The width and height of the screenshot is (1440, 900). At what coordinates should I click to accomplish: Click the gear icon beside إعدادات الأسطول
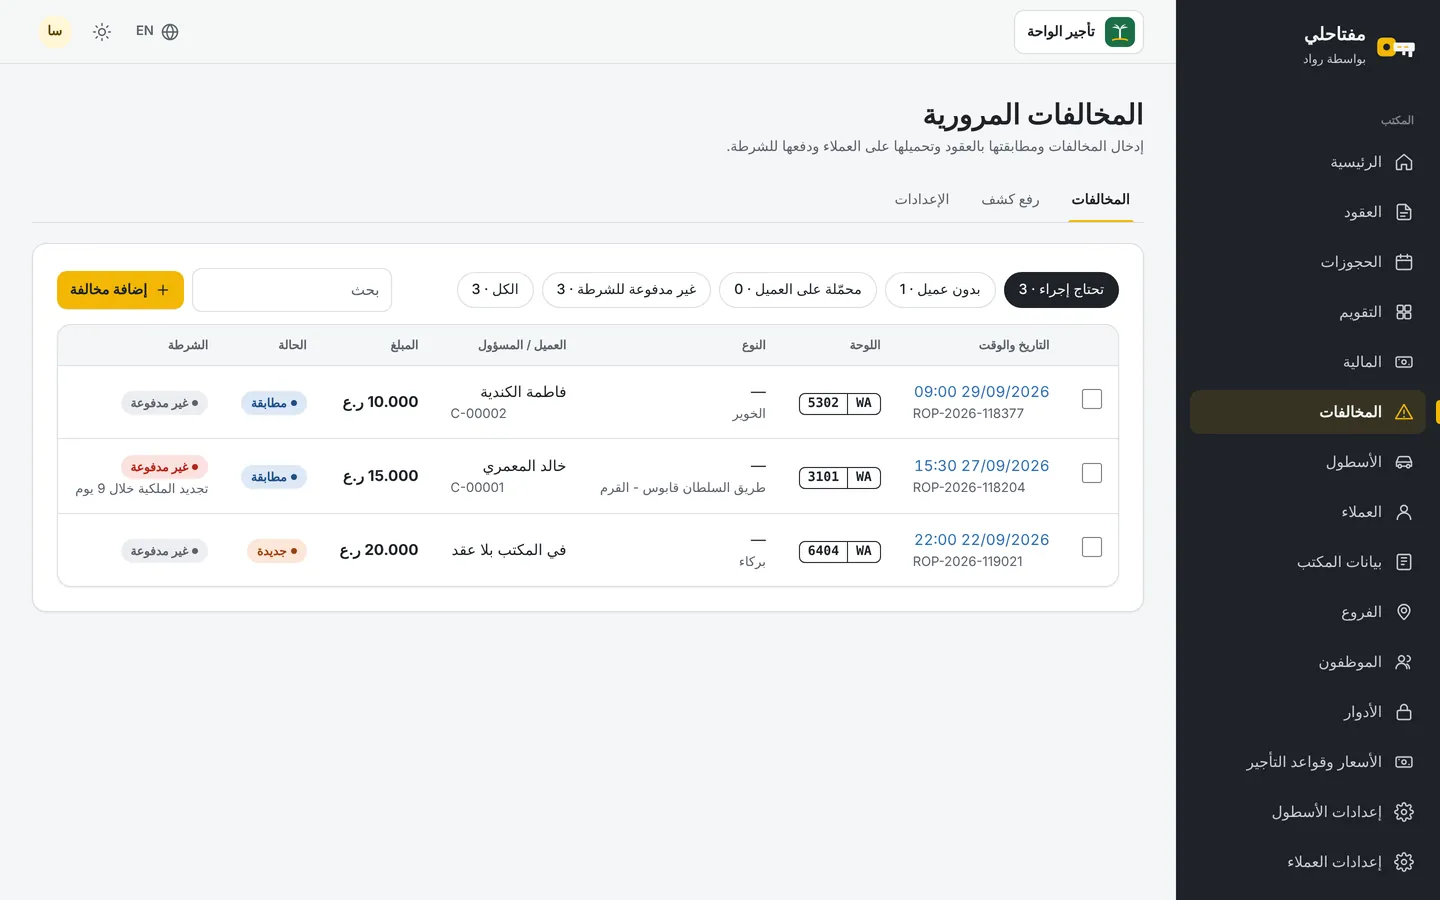[x=1404, y=812]
